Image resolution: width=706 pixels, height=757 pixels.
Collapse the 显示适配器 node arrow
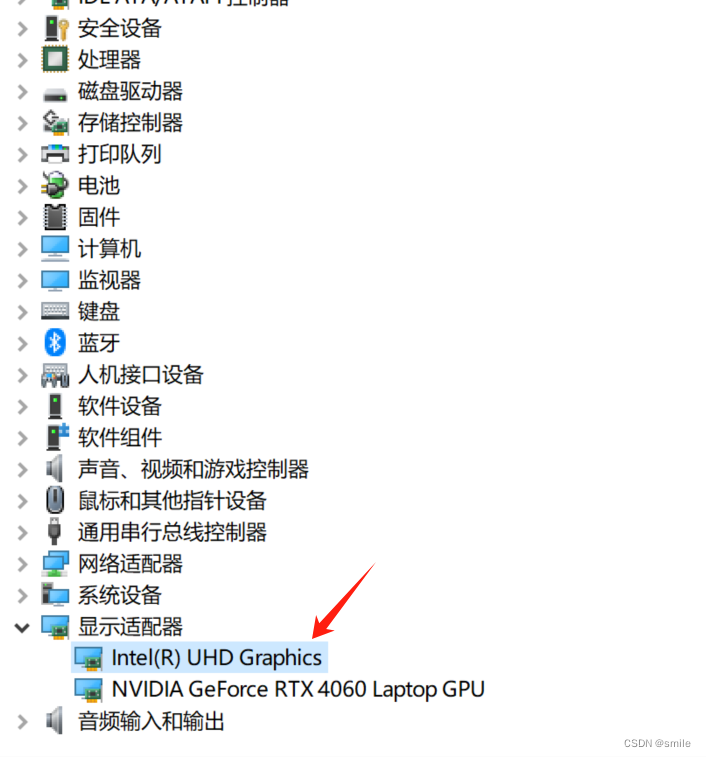pyautogui.click(x=22, y=628)
